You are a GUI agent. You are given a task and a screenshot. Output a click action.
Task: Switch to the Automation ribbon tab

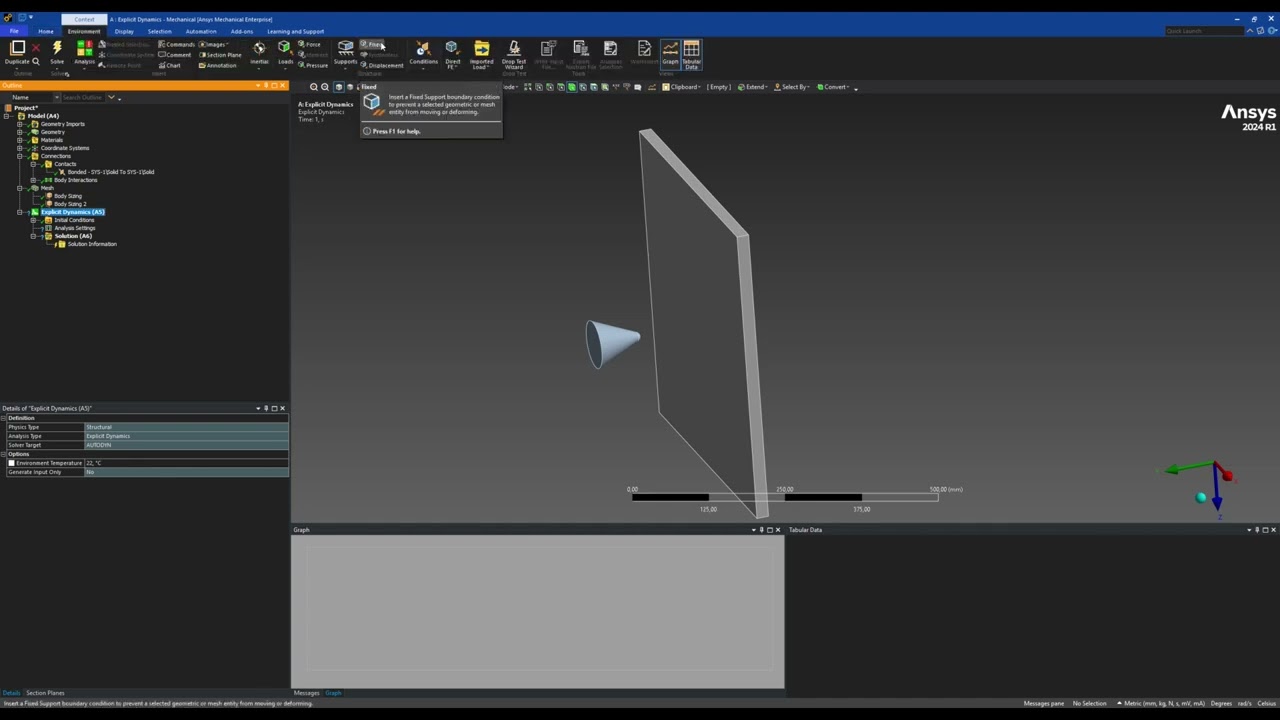coord(201,31)
